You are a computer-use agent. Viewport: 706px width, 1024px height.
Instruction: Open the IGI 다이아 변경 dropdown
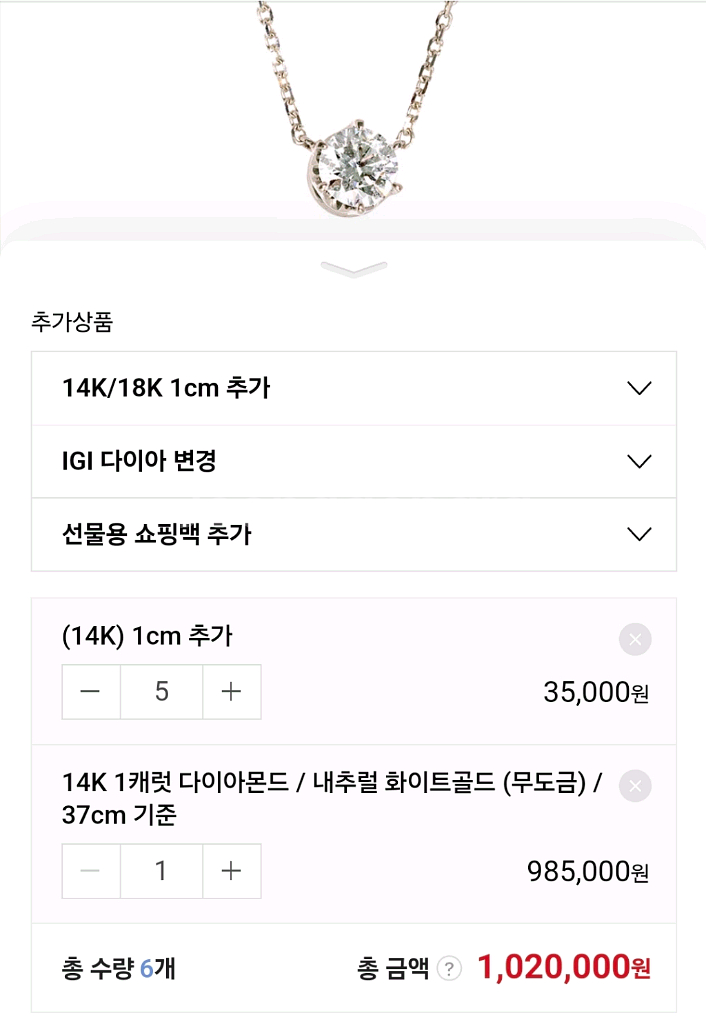point(353,461)
